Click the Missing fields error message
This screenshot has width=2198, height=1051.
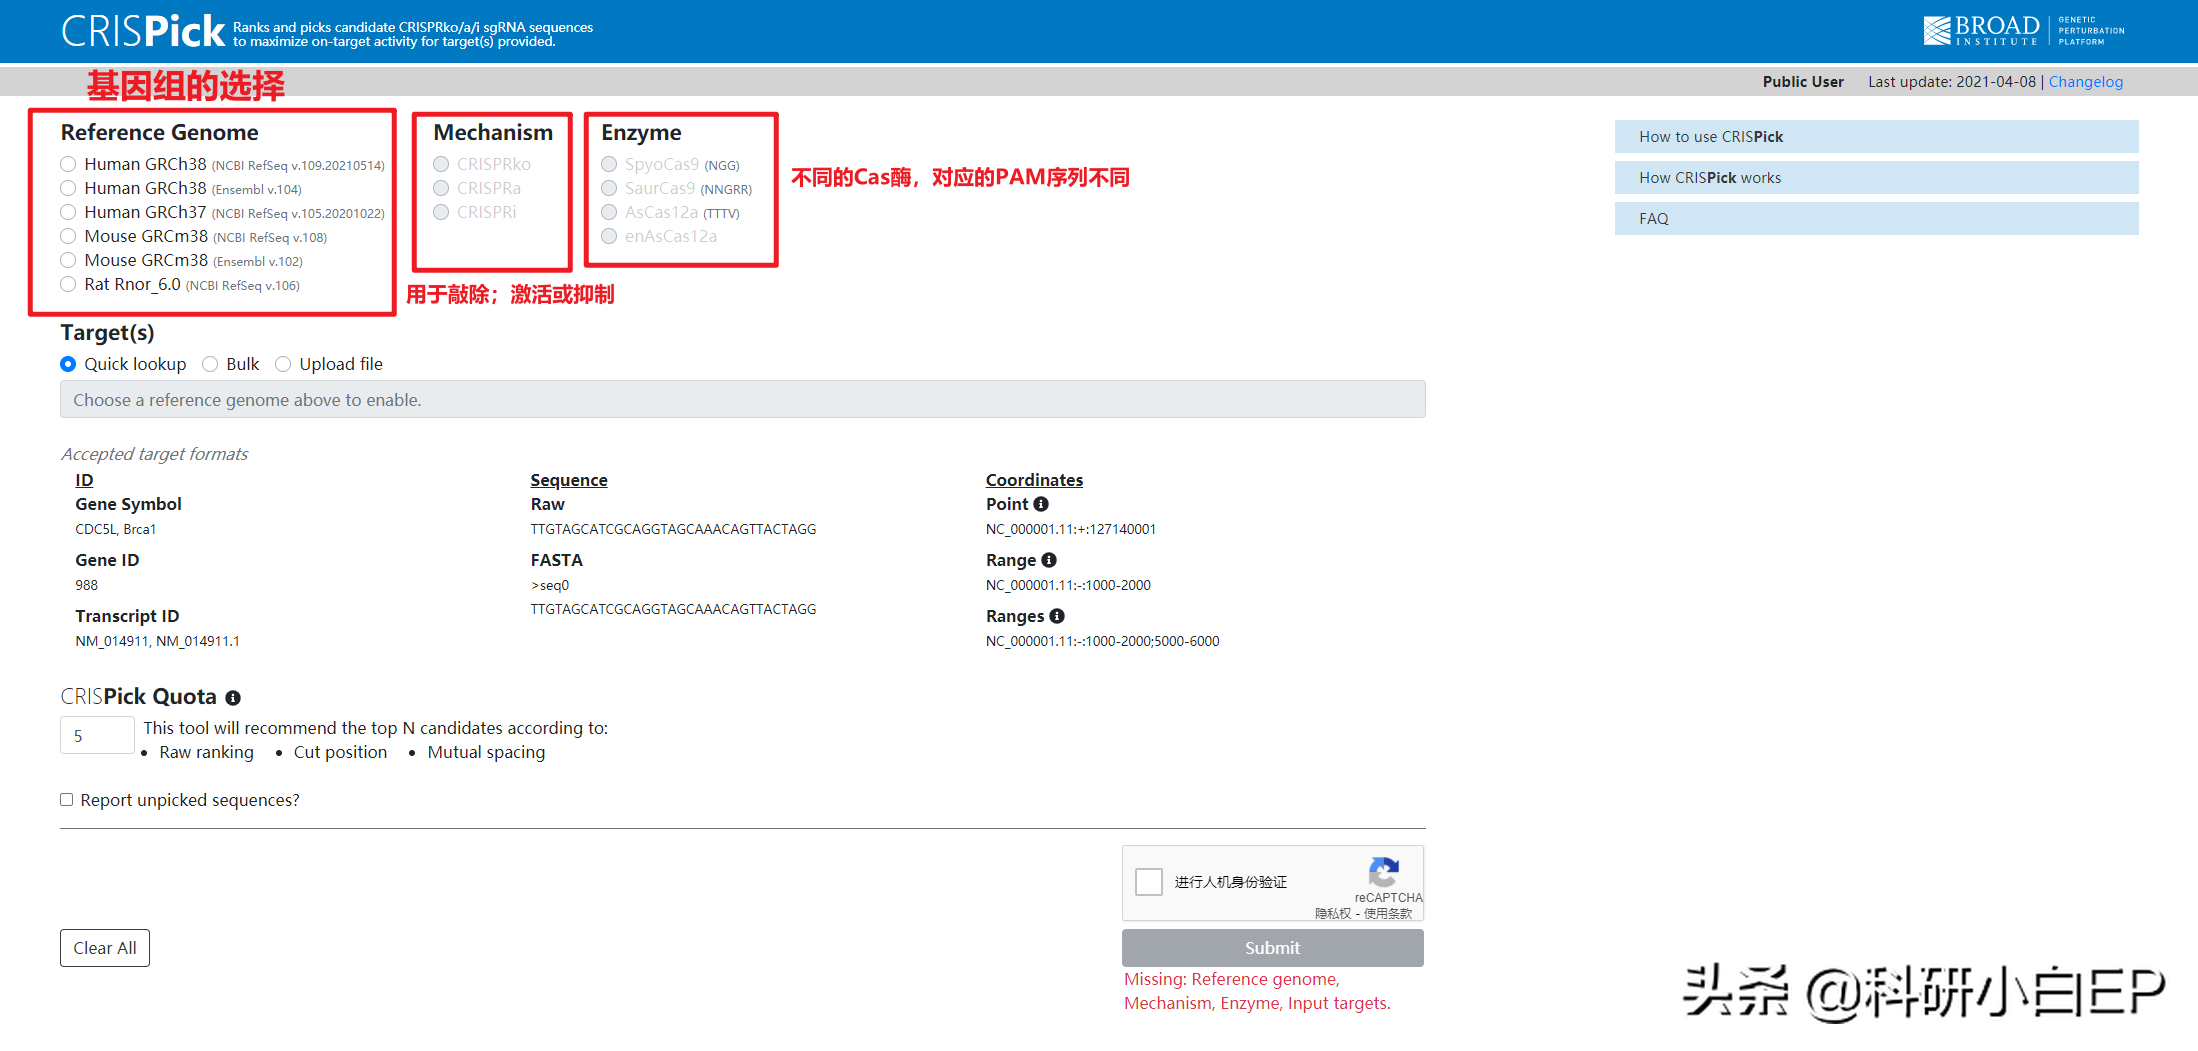[x=1257, y=991]
